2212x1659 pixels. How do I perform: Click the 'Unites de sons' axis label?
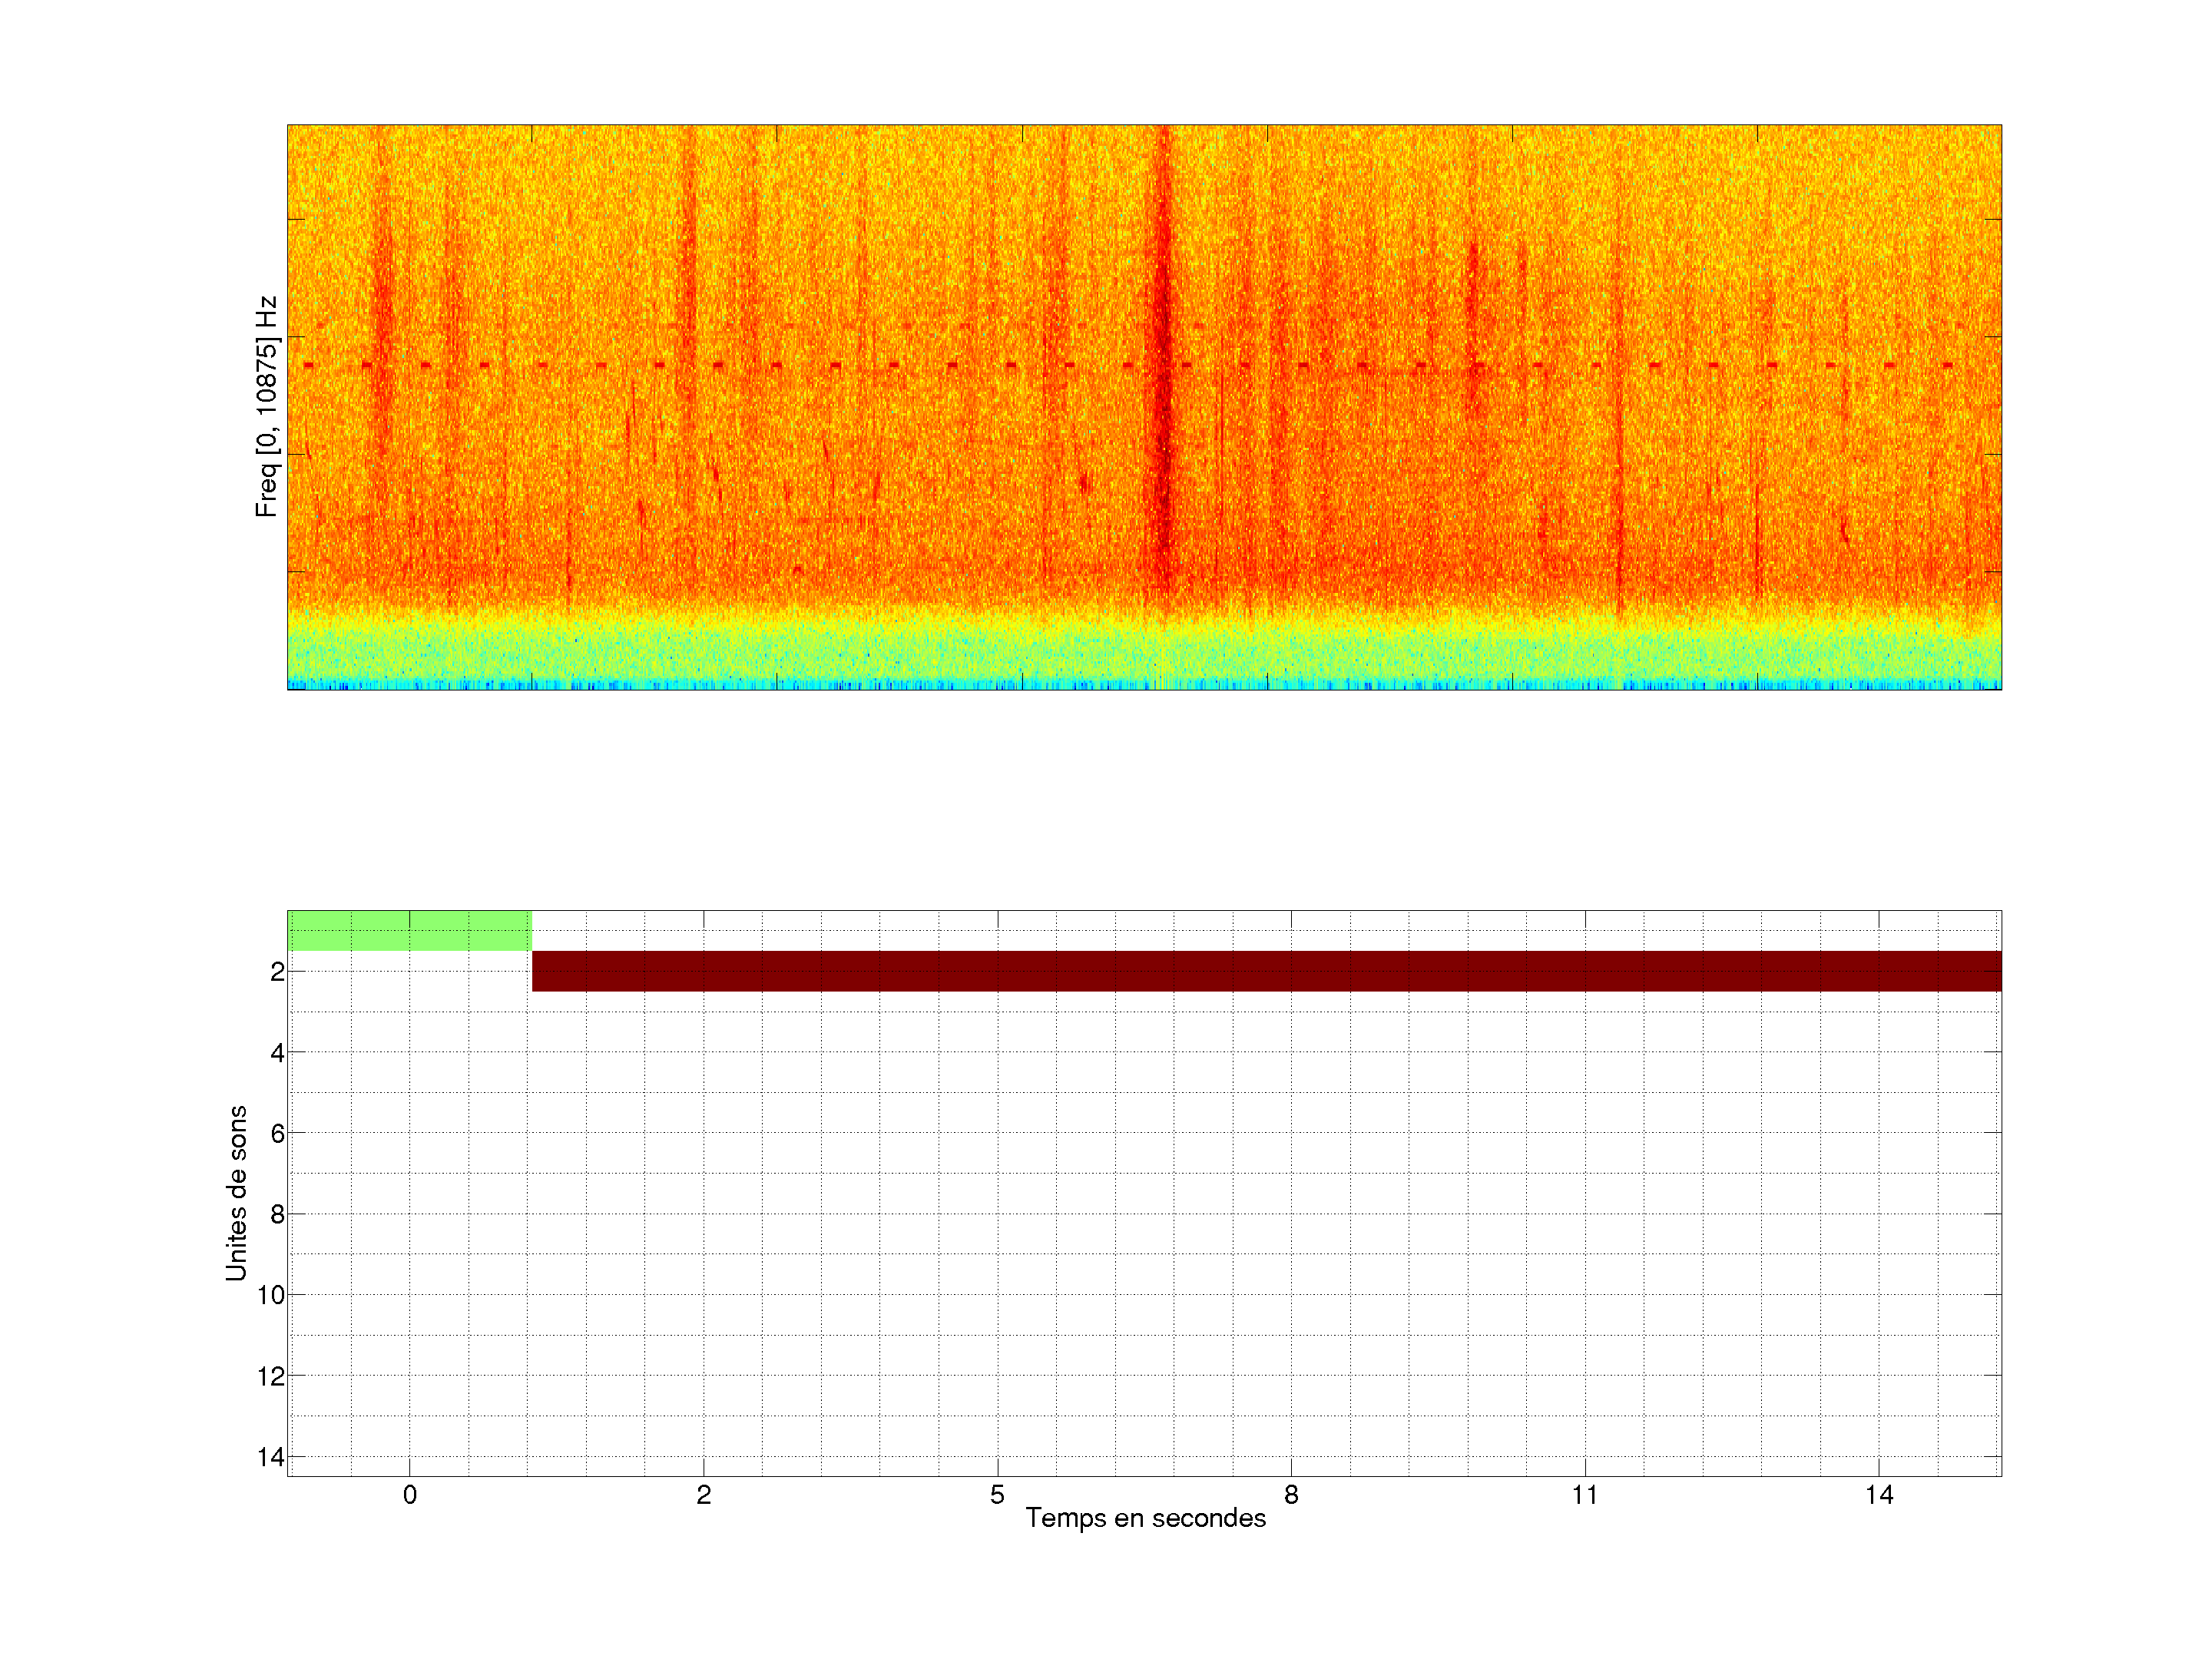(236, 1193)
